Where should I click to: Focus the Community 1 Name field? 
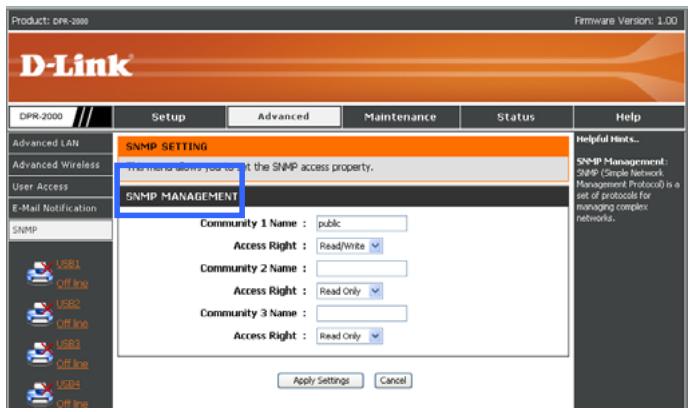[362, 223]
